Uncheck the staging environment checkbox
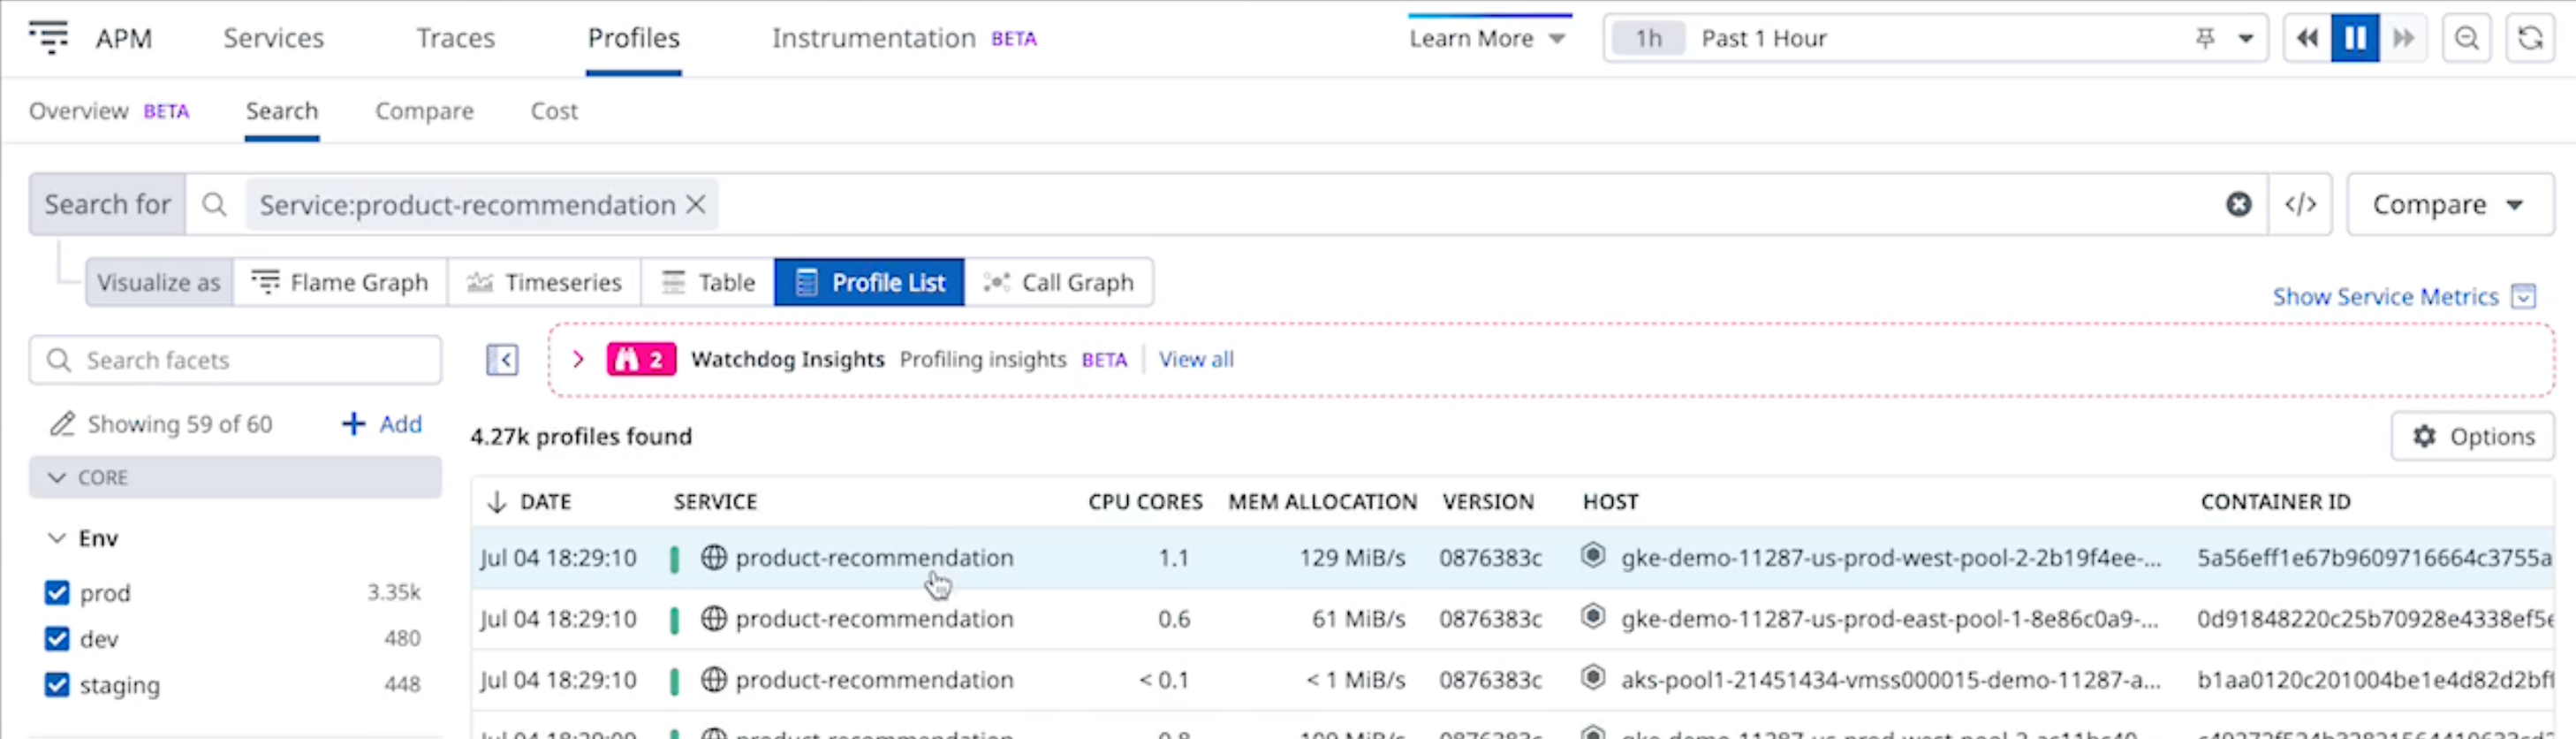This screenshot has width=2576, height=739. click(x=57, y=684)
